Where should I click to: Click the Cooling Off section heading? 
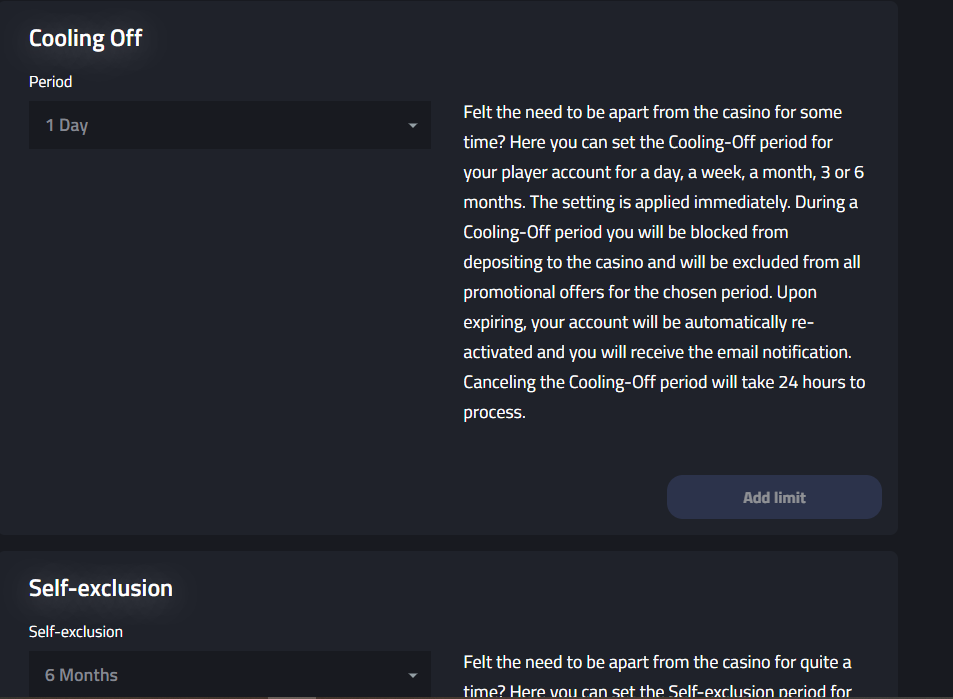pyautogui.click(x=86, y=39)
